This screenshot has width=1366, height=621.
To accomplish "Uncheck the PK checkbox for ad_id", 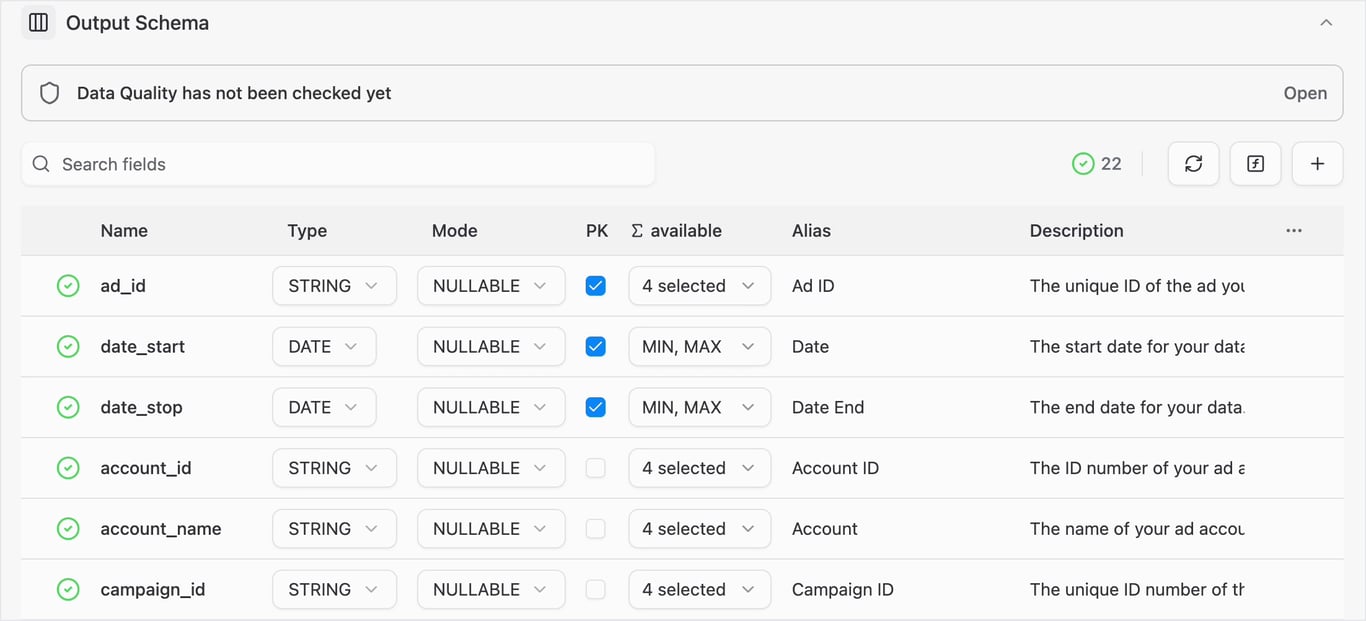I will [595, 286].
